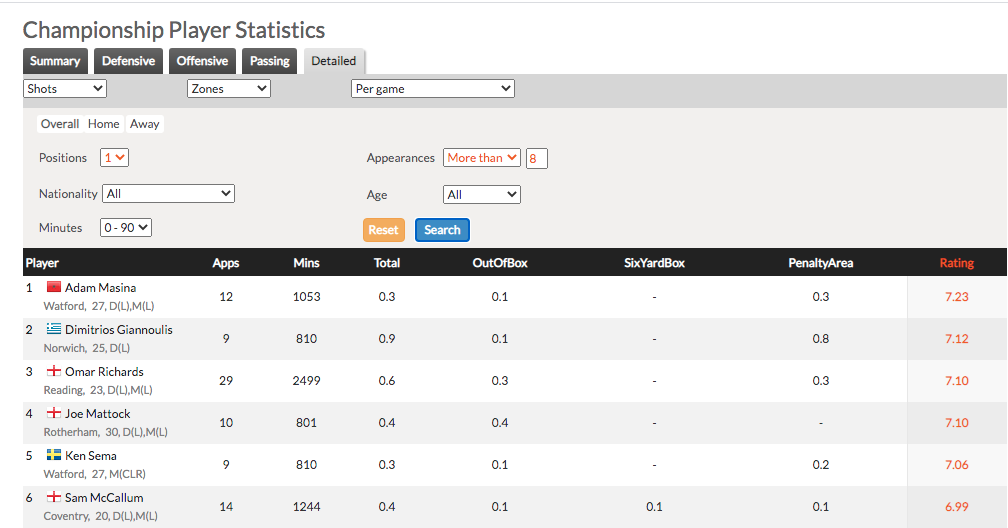Open the Appearances More than dropdown
Viewport: 1008px width, 528px height.
(x=482, y=158)
